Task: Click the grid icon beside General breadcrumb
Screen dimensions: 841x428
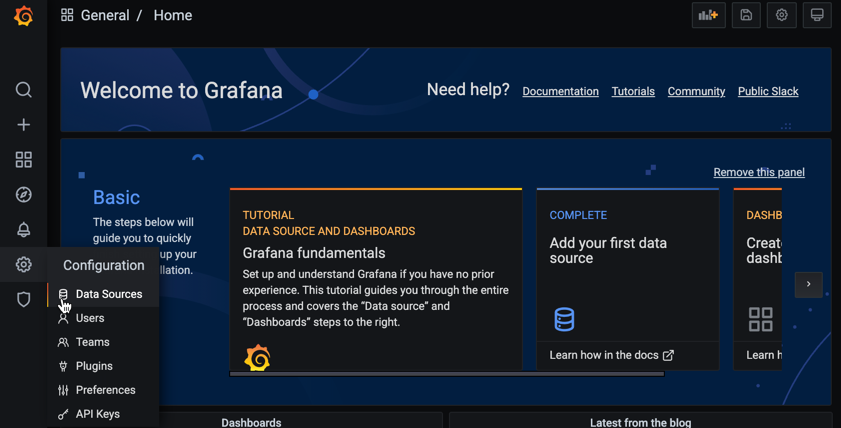Action: click(x=67, y=15)
